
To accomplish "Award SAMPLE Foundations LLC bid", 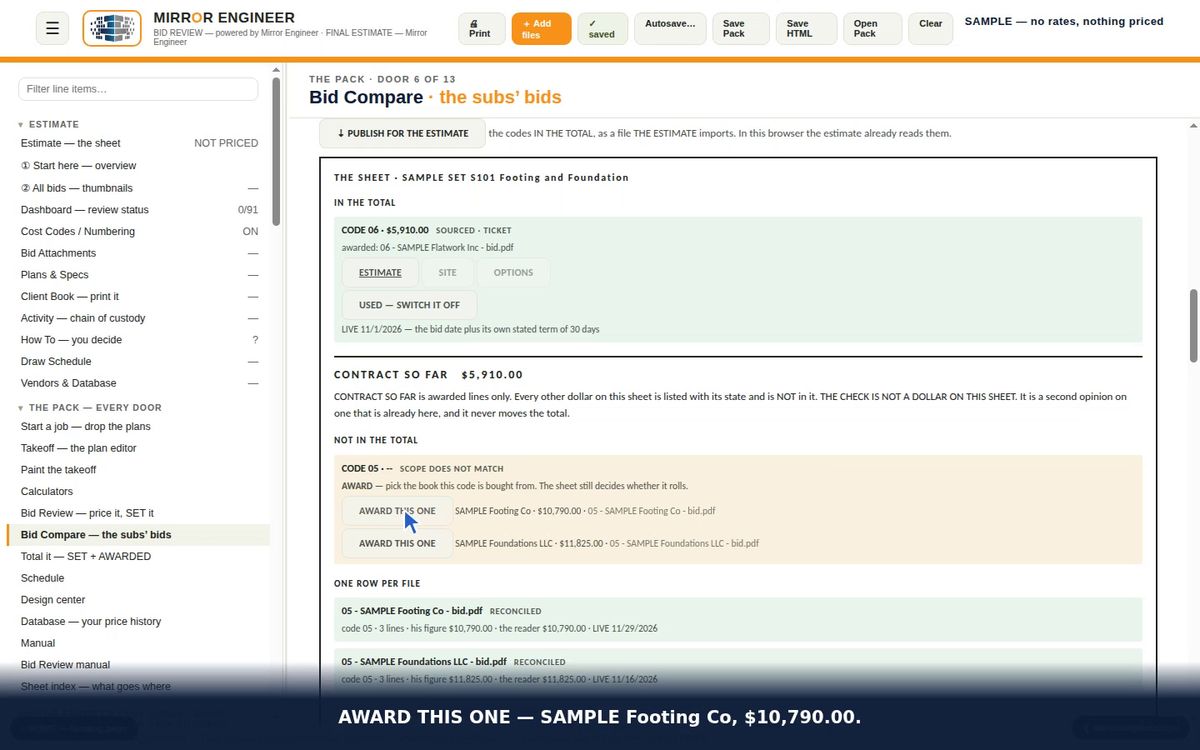I will [397, 543].
